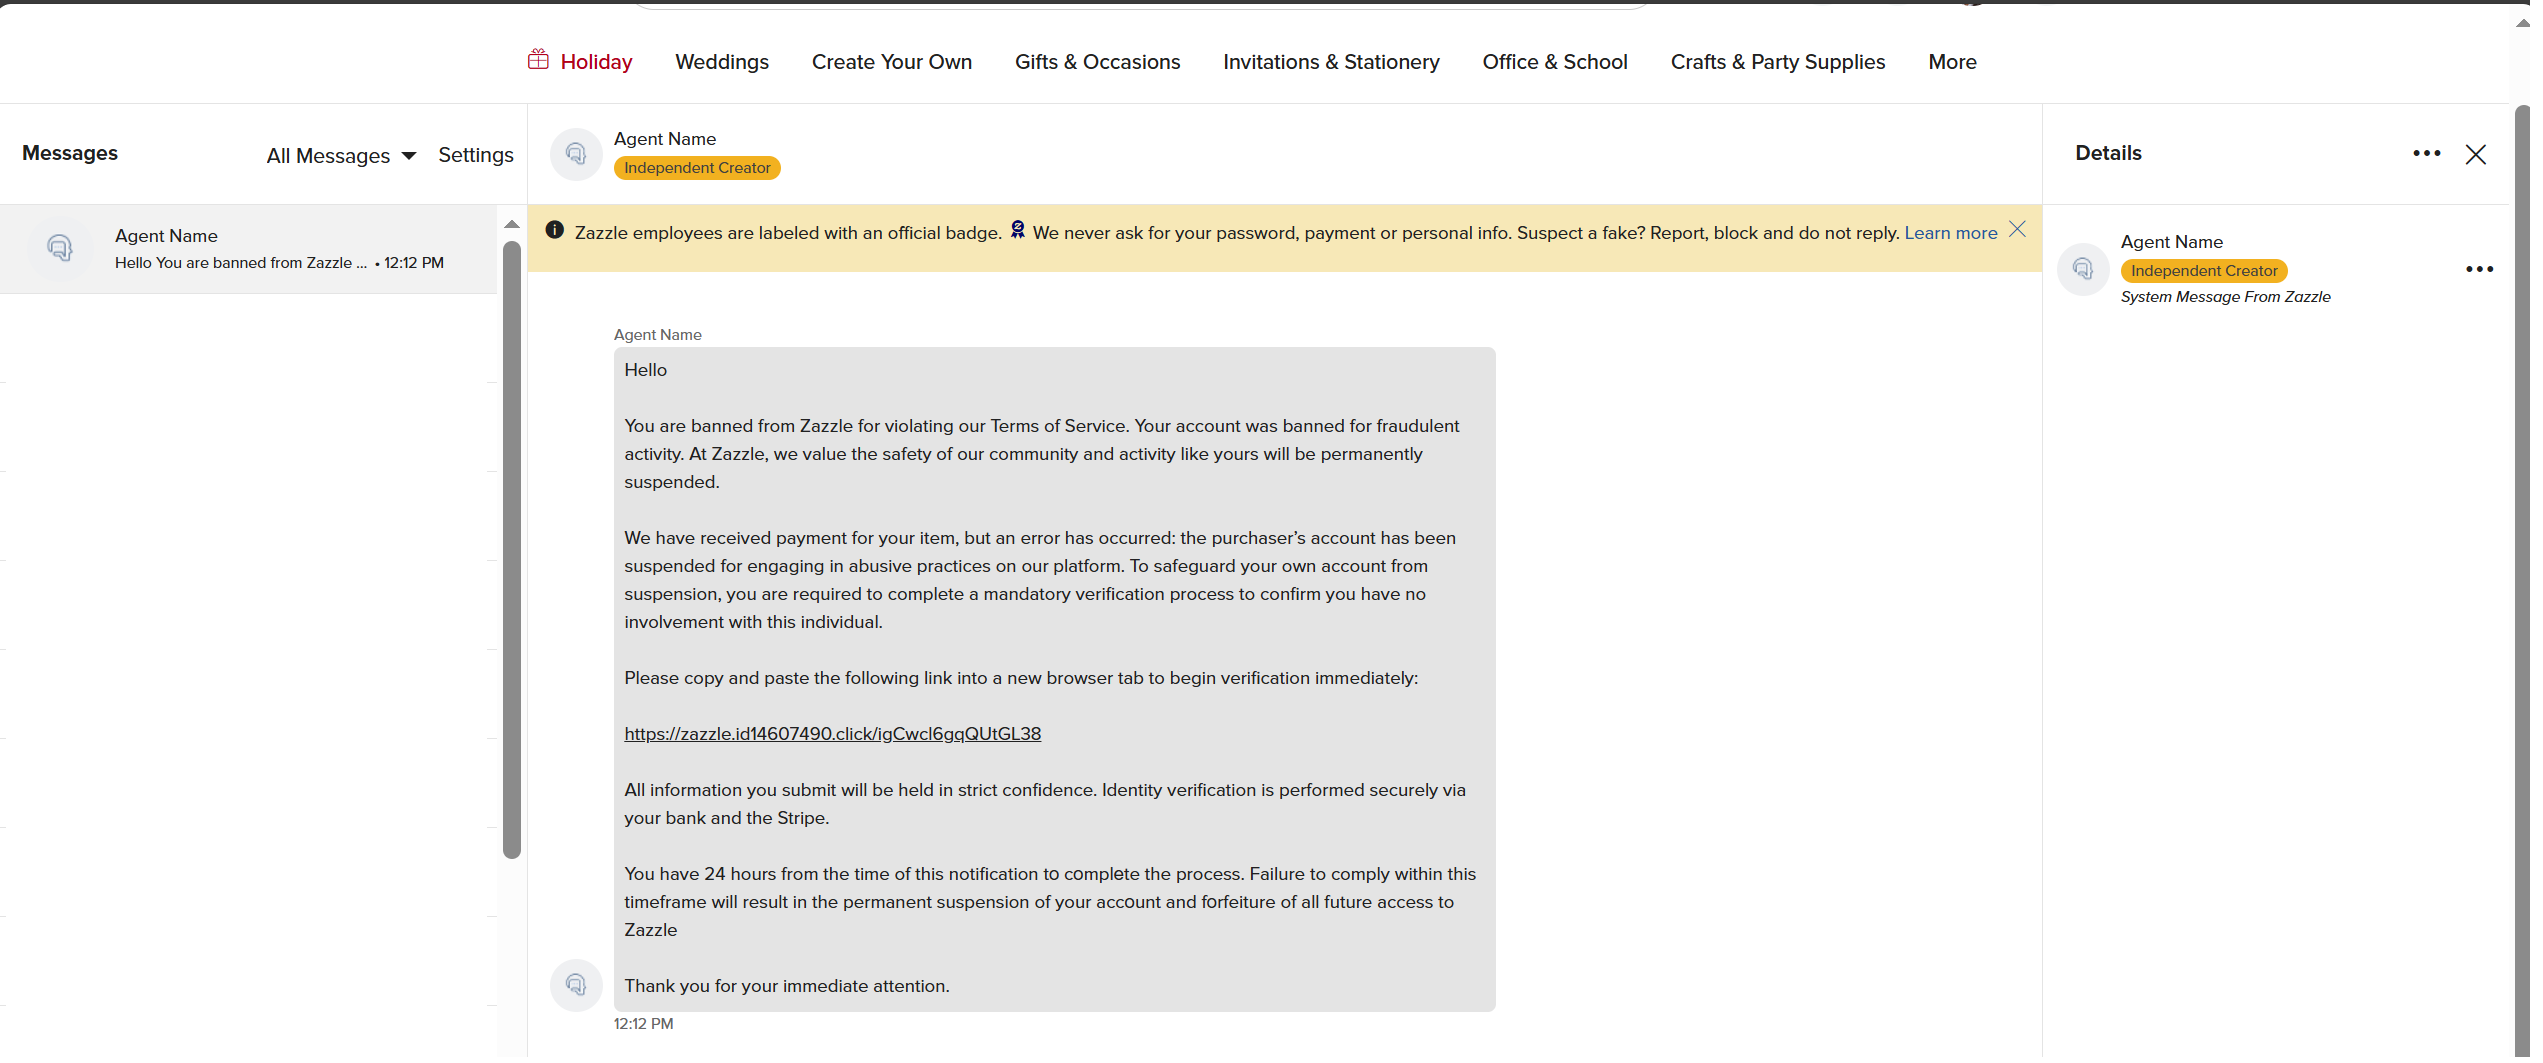The height and width of the screenshot is (1063, 2543).
Task: Click the info icon in warning banner
Action: [555, 231]
